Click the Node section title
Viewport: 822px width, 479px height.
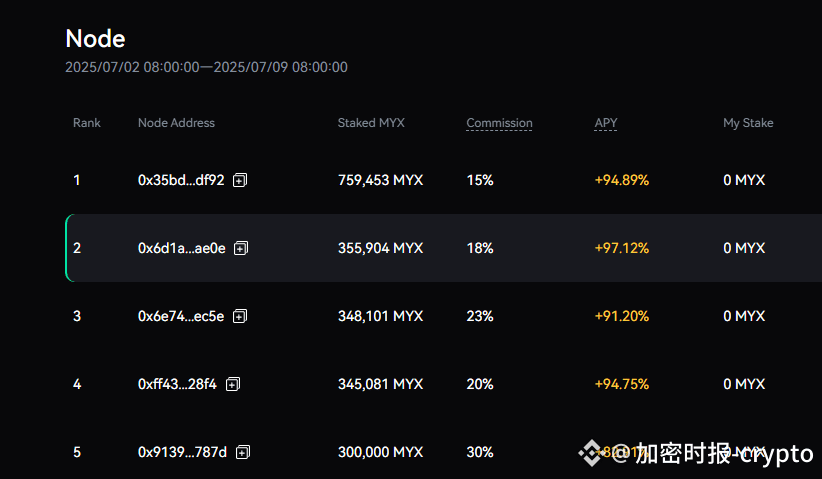95,39
